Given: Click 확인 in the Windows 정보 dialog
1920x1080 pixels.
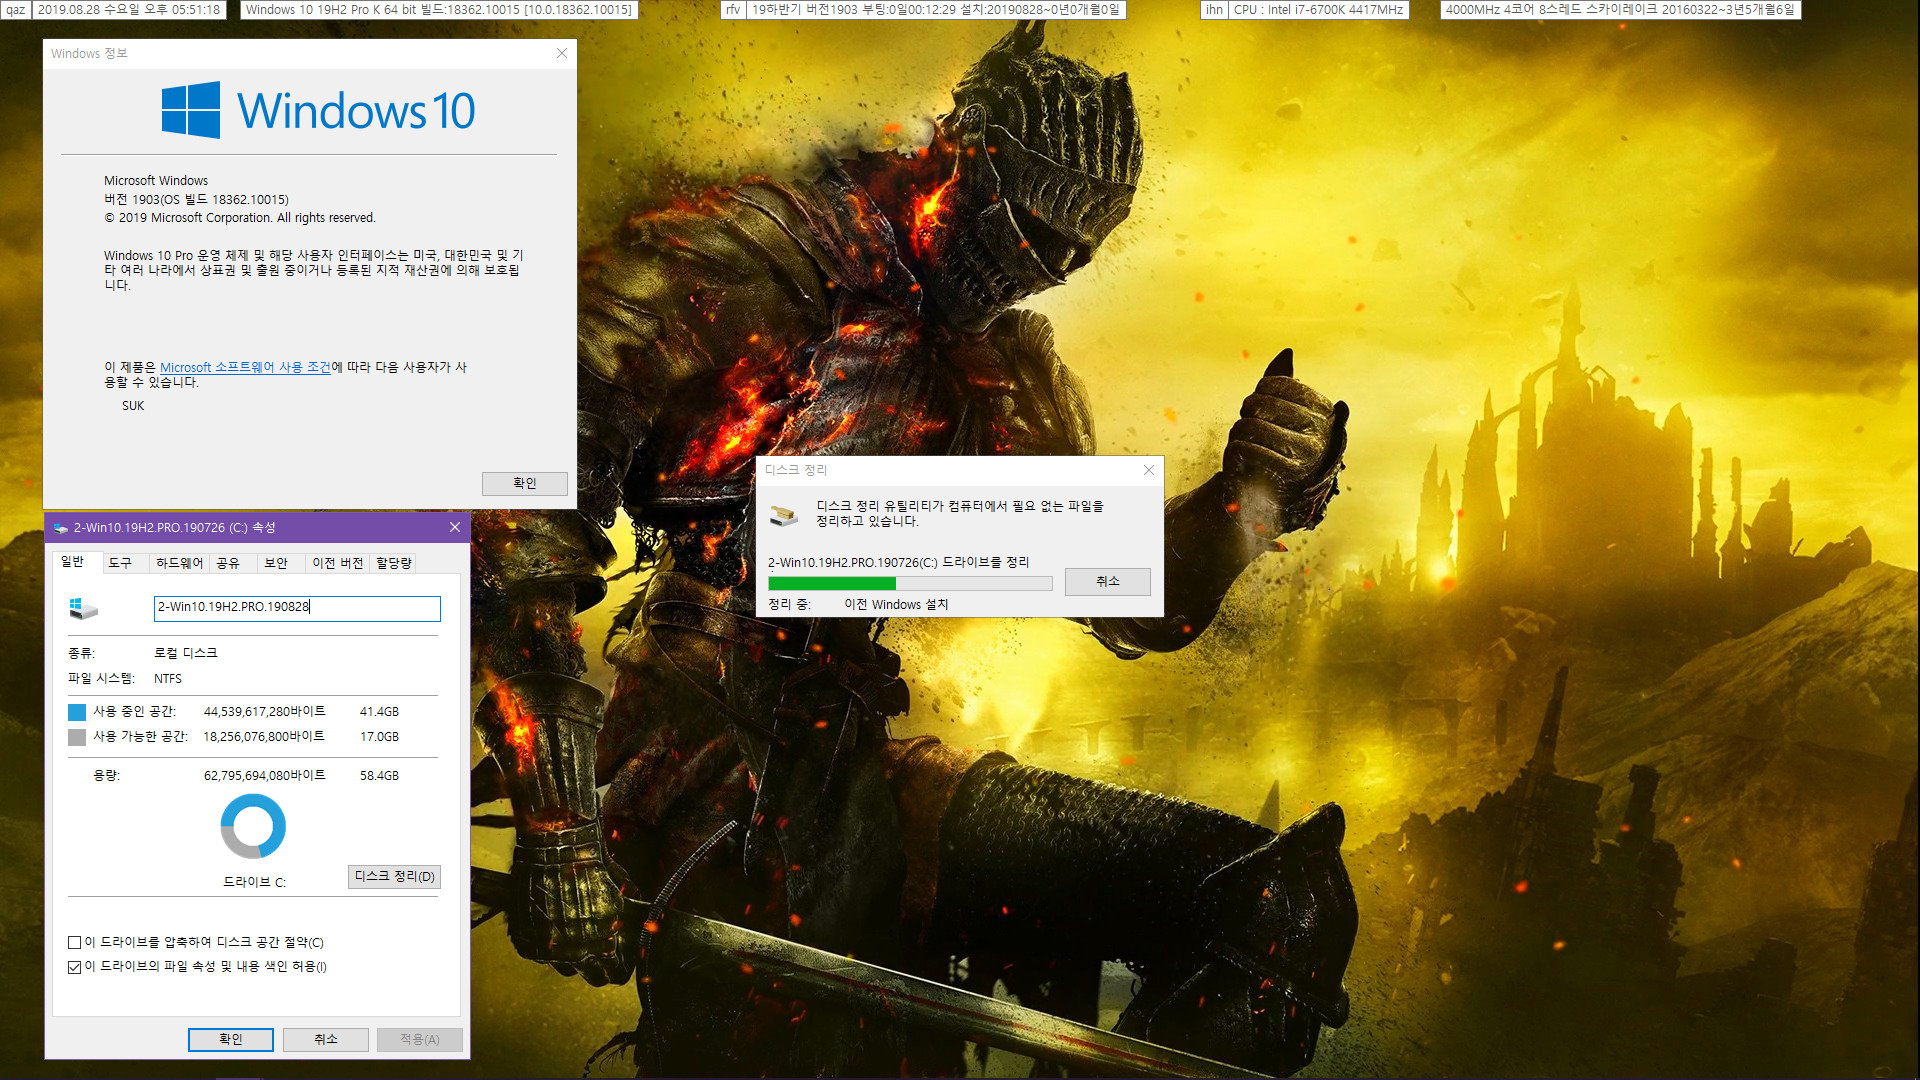Looking at the screenshot, I should [x=525, y=483].
